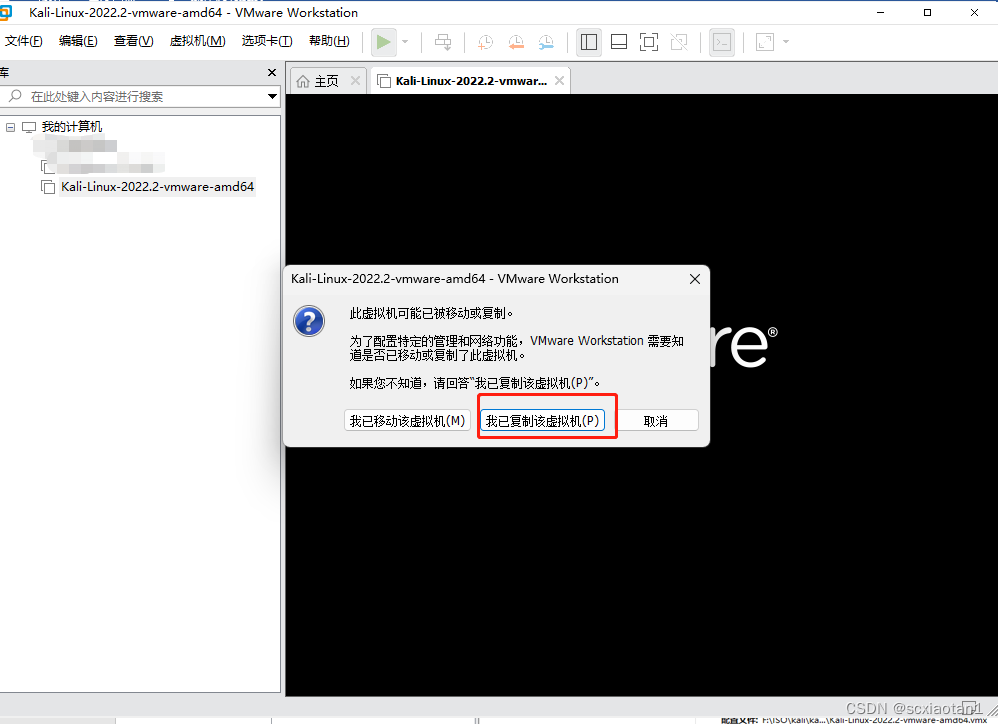The image size is (998, 724).
Task: Revert to snapshot toolbar icon
Action: [x=516, y=42]
